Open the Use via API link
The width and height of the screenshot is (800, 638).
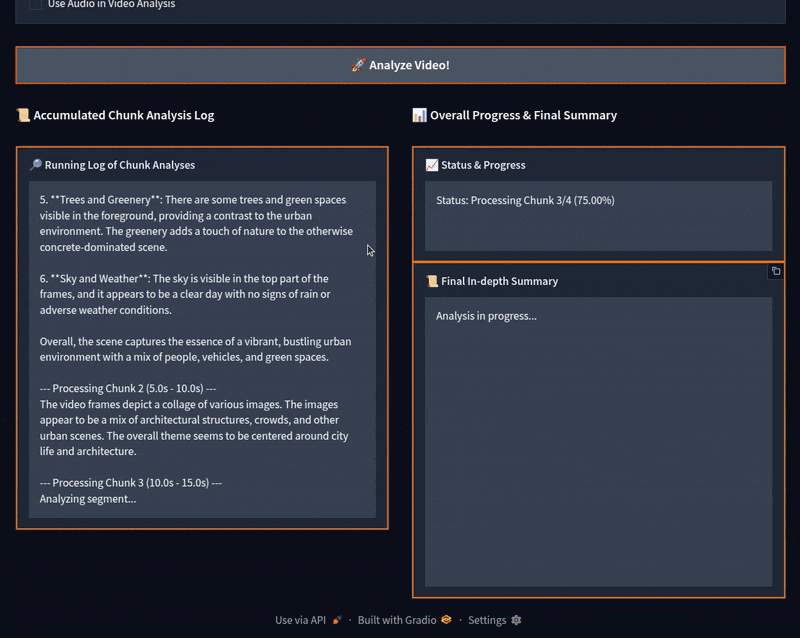(x=300, y=620)
